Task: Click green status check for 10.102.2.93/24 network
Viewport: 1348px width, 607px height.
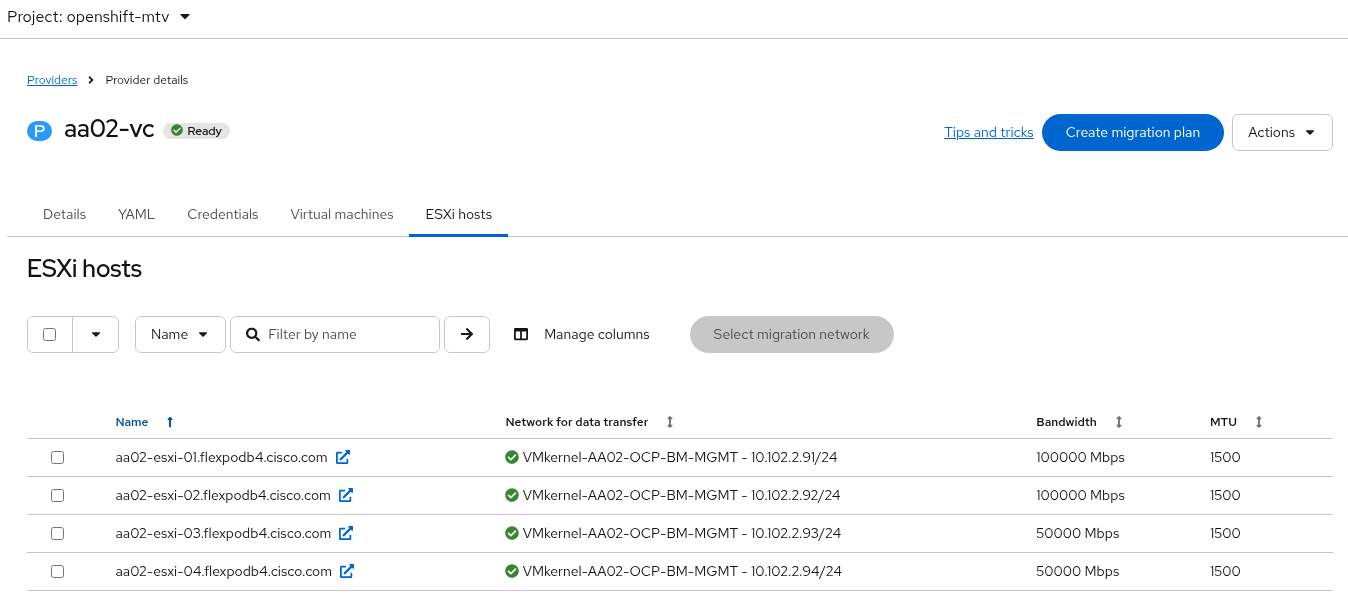Action: [512, 533]
